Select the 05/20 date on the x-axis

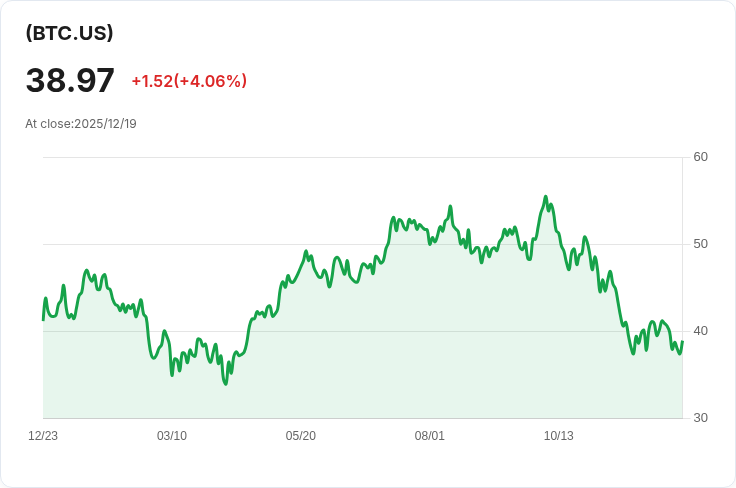click(x=301, y=436)
